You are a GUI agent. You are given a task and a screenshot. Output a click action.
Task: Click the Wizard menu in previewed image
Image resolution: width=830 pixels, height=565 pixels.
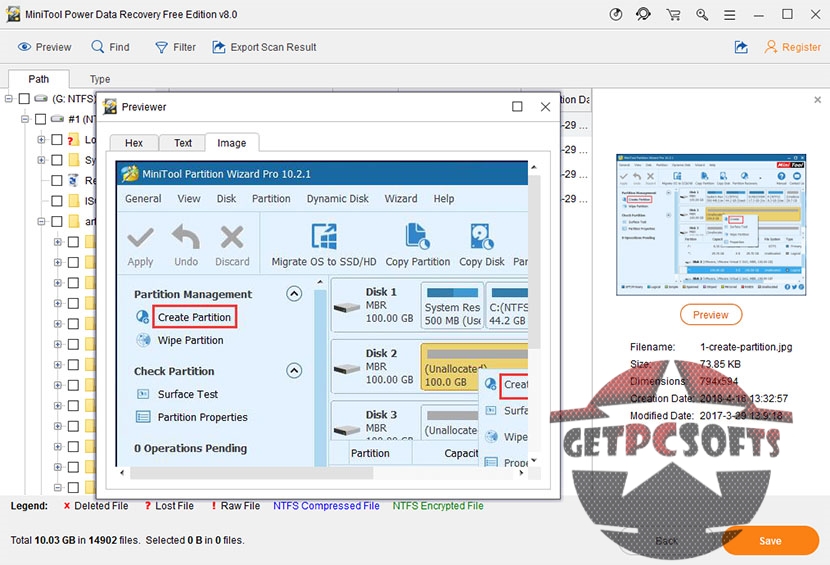pos(401,199)
